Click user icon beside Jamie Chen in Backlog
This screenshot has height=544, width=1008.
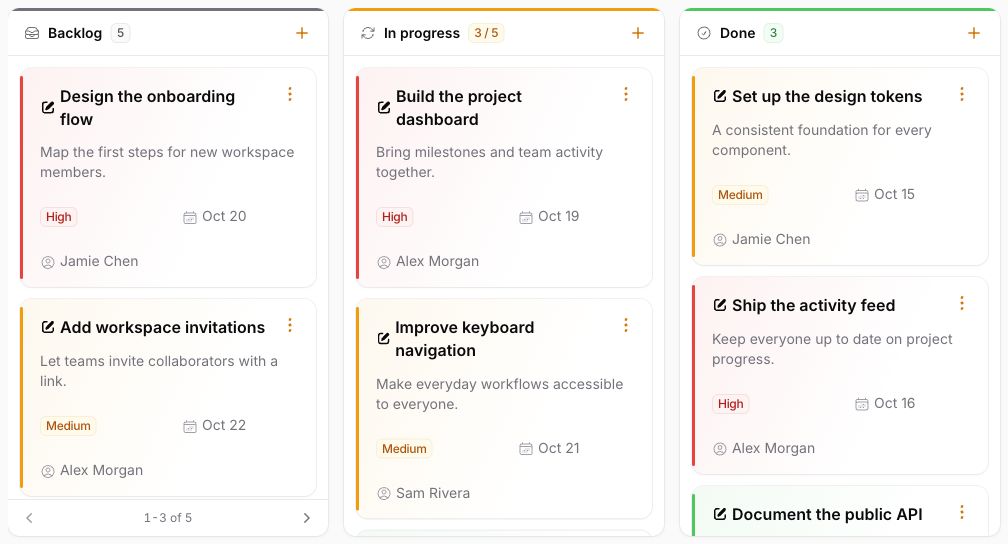(x=48, y=262)
